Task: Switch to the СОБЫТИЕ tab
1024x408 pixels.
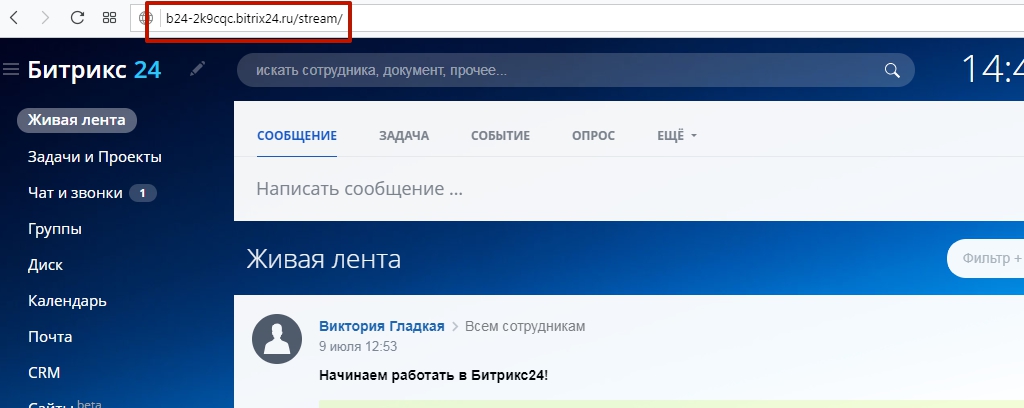Action: point(500,136)
